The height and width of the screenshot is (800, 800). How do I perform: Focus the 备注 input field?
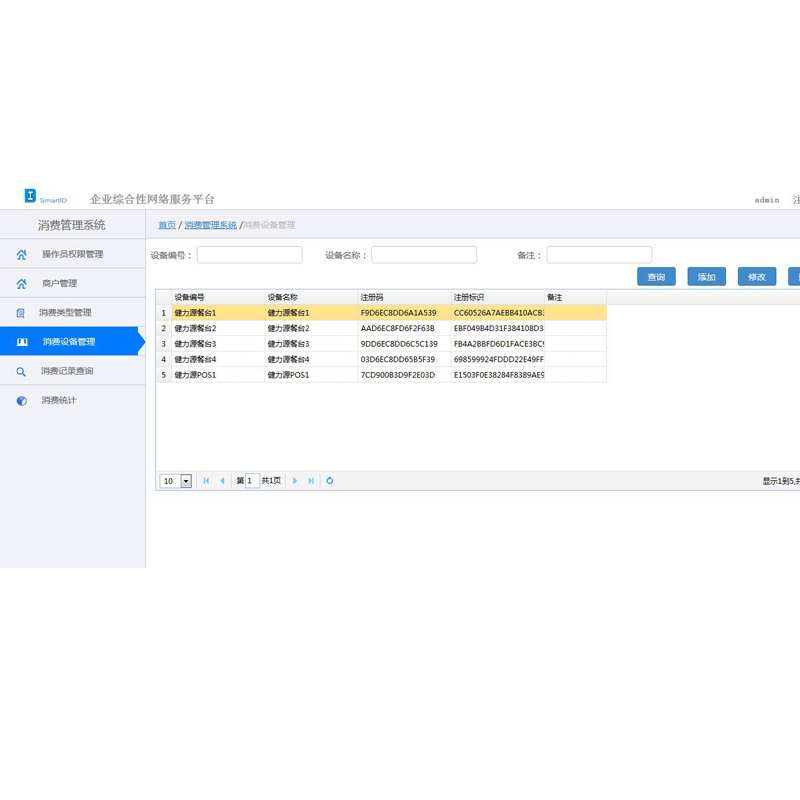pos(599,255)
